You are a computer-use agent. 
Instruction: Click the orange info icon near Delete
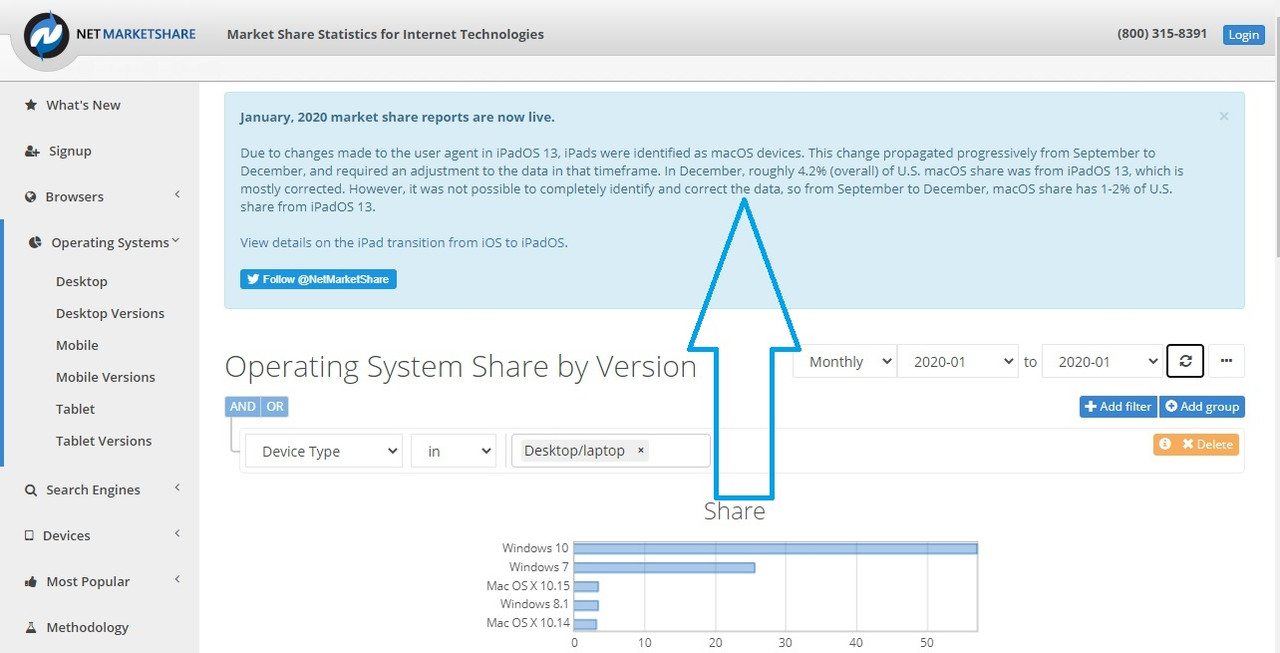coord(1165,444)
